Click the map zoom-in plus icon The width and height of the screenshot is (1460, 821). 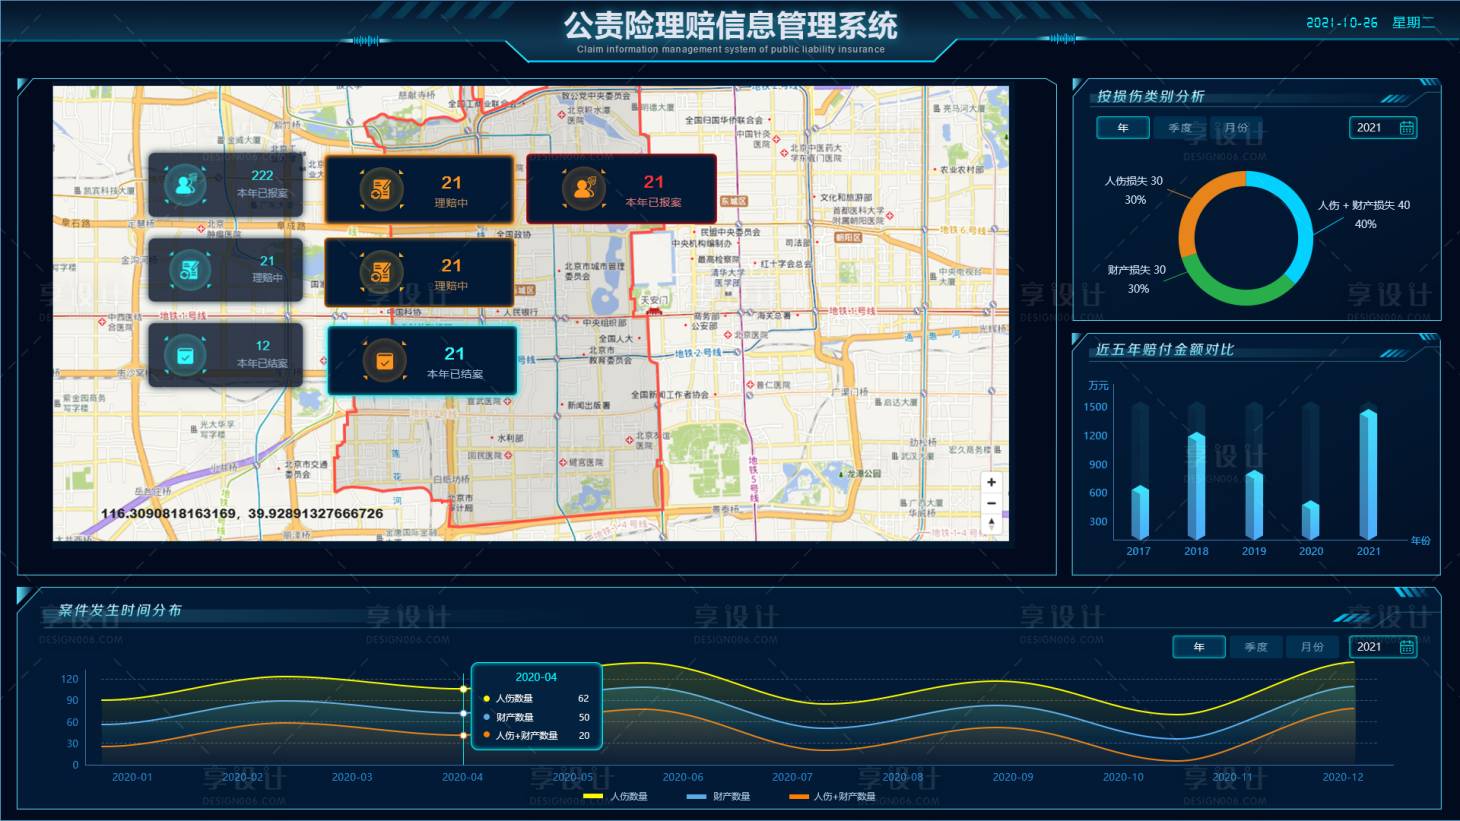[990, 482]
